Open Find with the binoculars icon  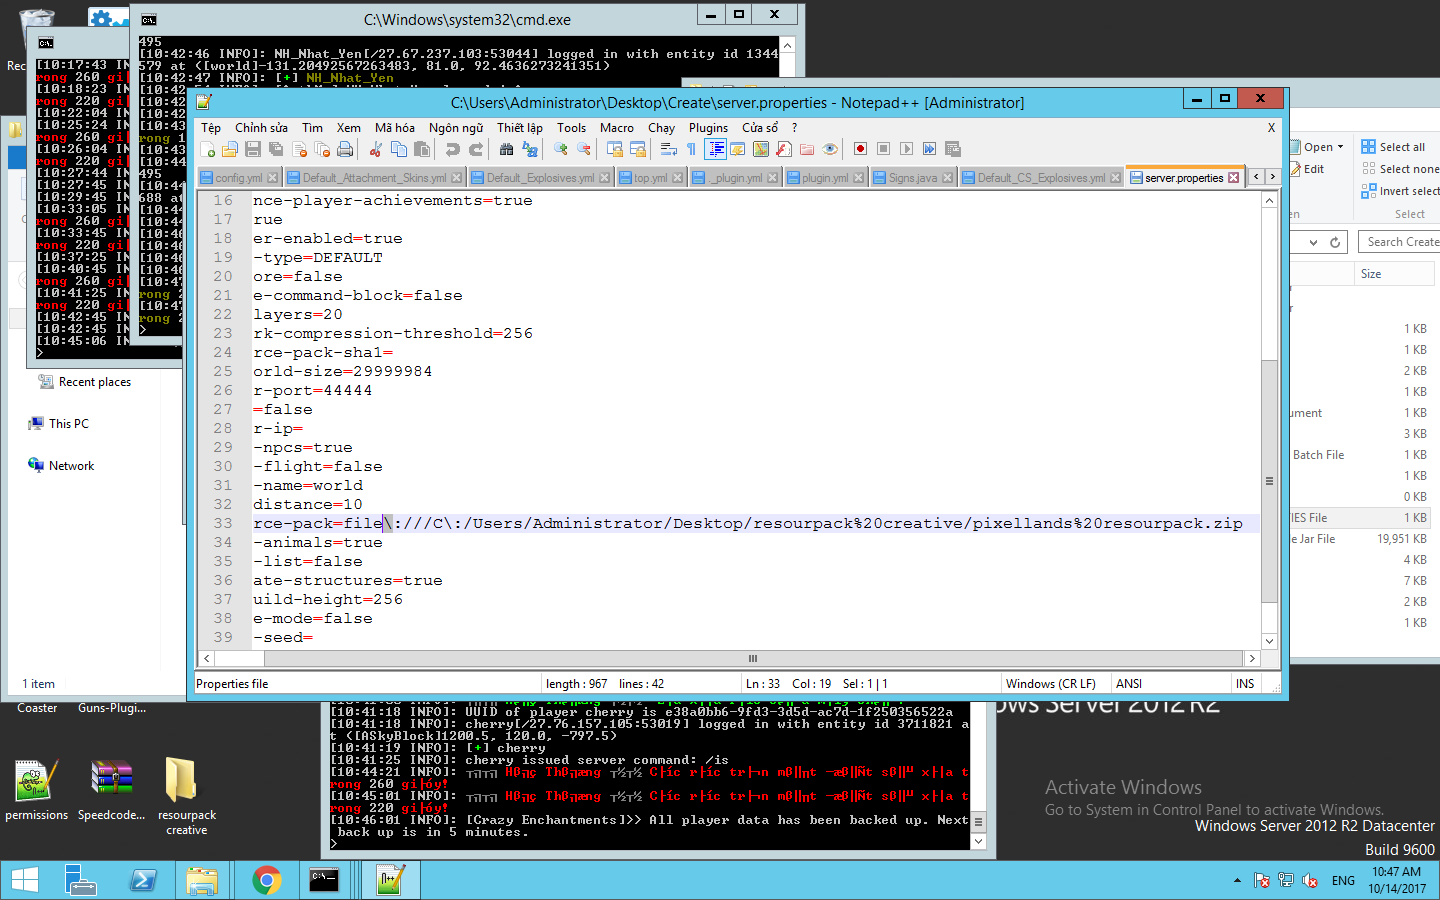point(506,149)
